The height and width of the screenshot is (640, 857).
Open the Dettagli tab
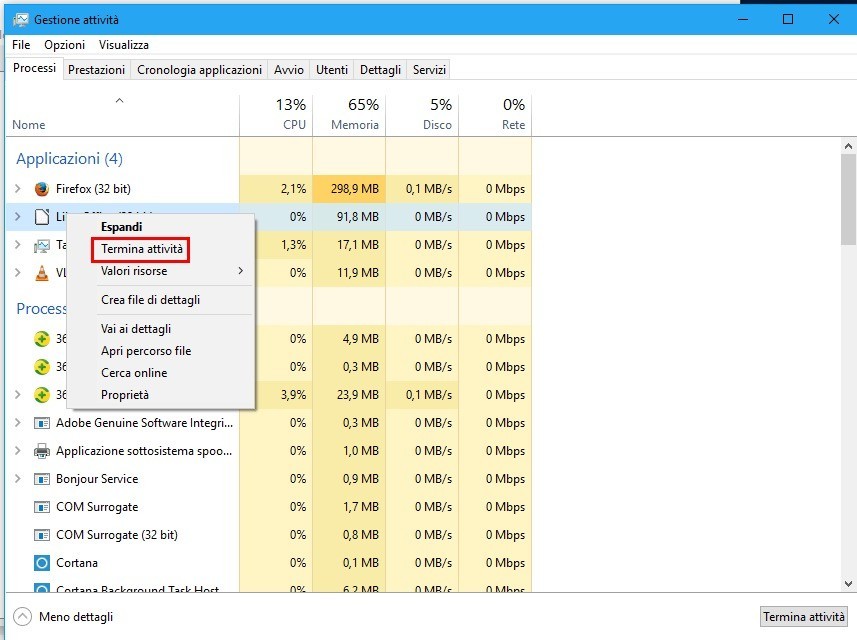(380, 70)
